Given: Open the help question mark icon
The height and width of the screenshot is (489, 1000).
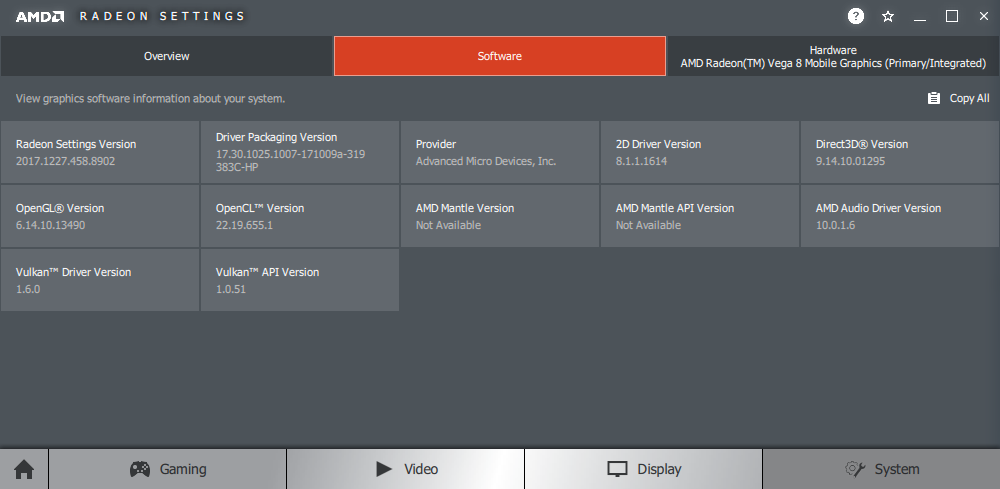Looking at the screenshot, I should pos(855,17).
